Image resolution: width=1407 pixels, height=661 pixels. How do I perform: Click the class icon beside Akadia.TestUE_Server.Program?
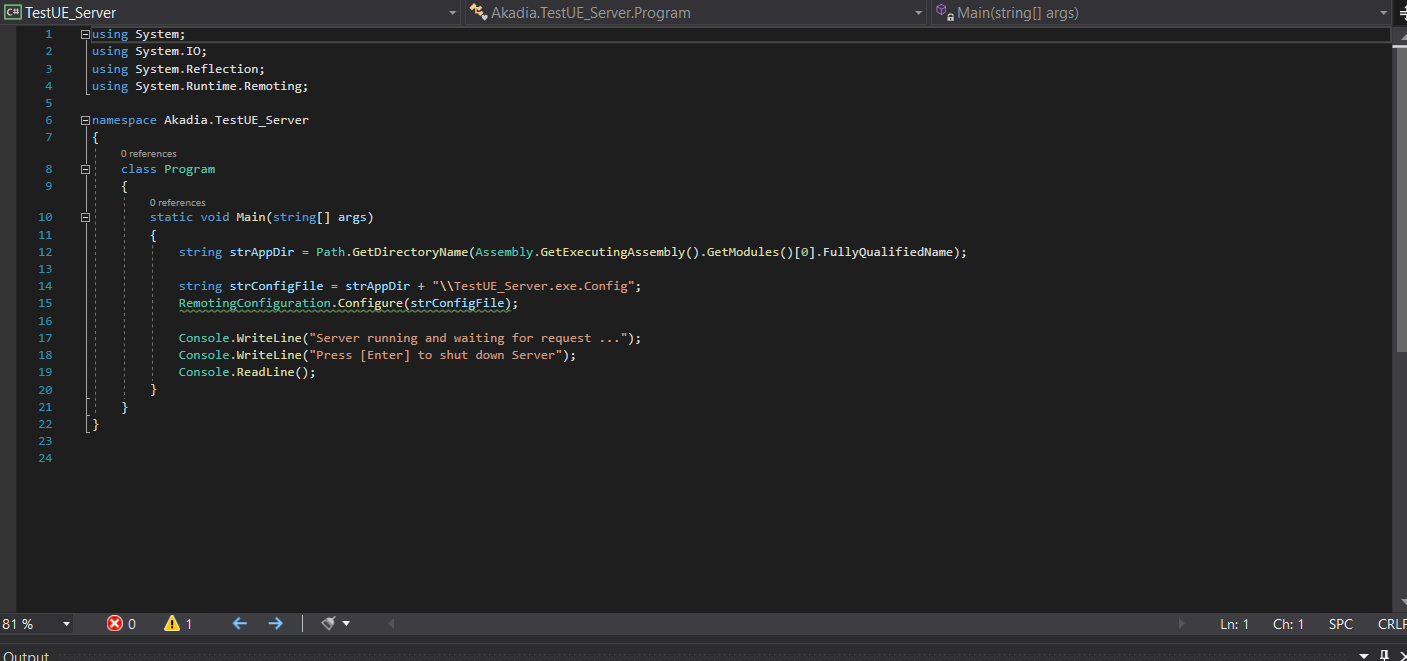coord(479,13)
